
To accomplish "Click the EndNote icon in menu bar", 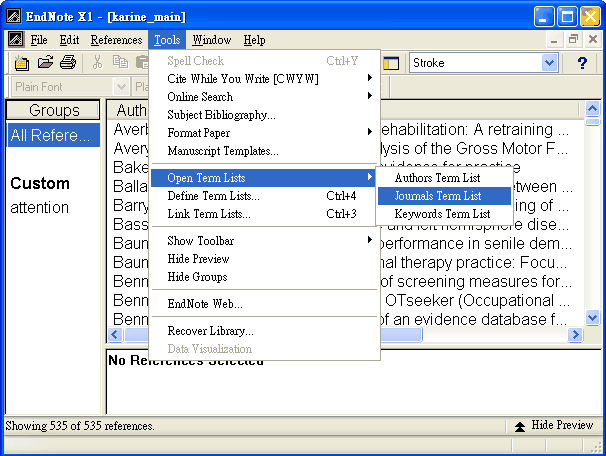I will click(x=16, y=39).
